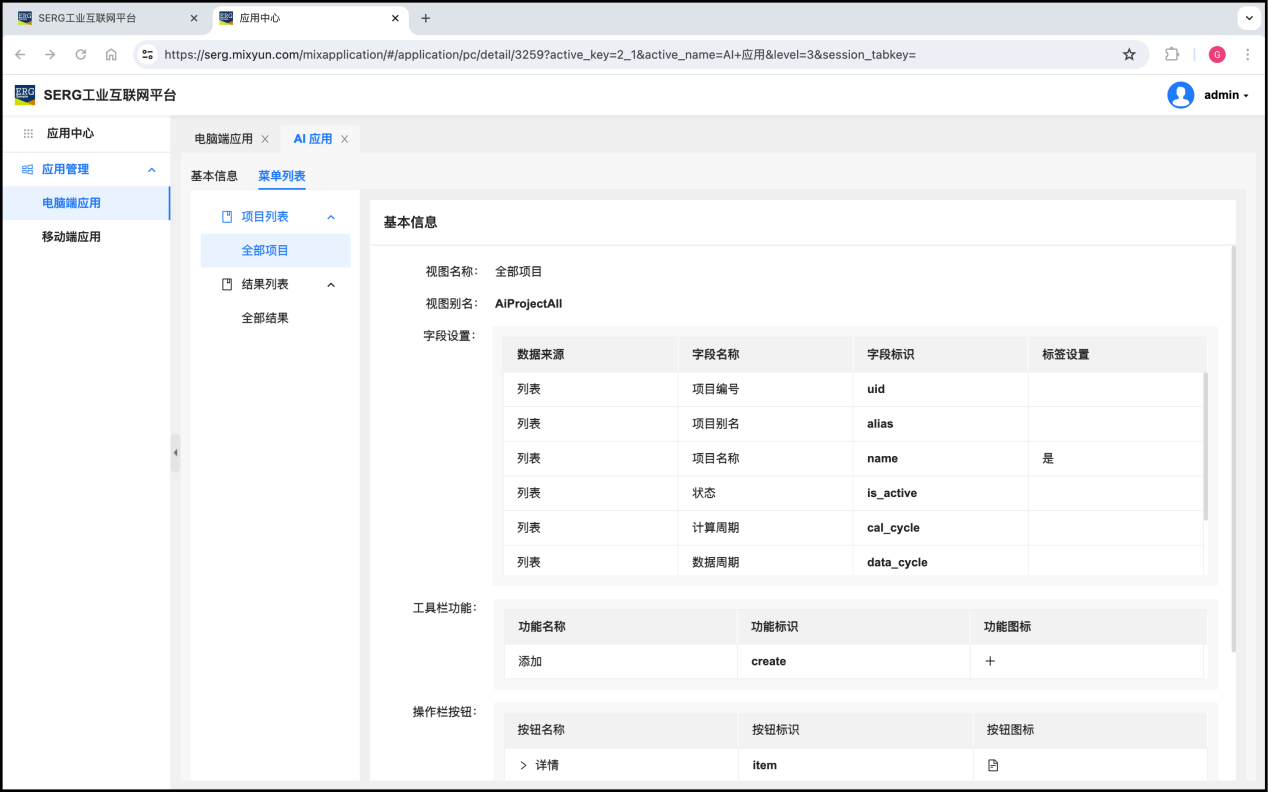
Task: Bookmark this page with star icon
Action: [1129, 55]
